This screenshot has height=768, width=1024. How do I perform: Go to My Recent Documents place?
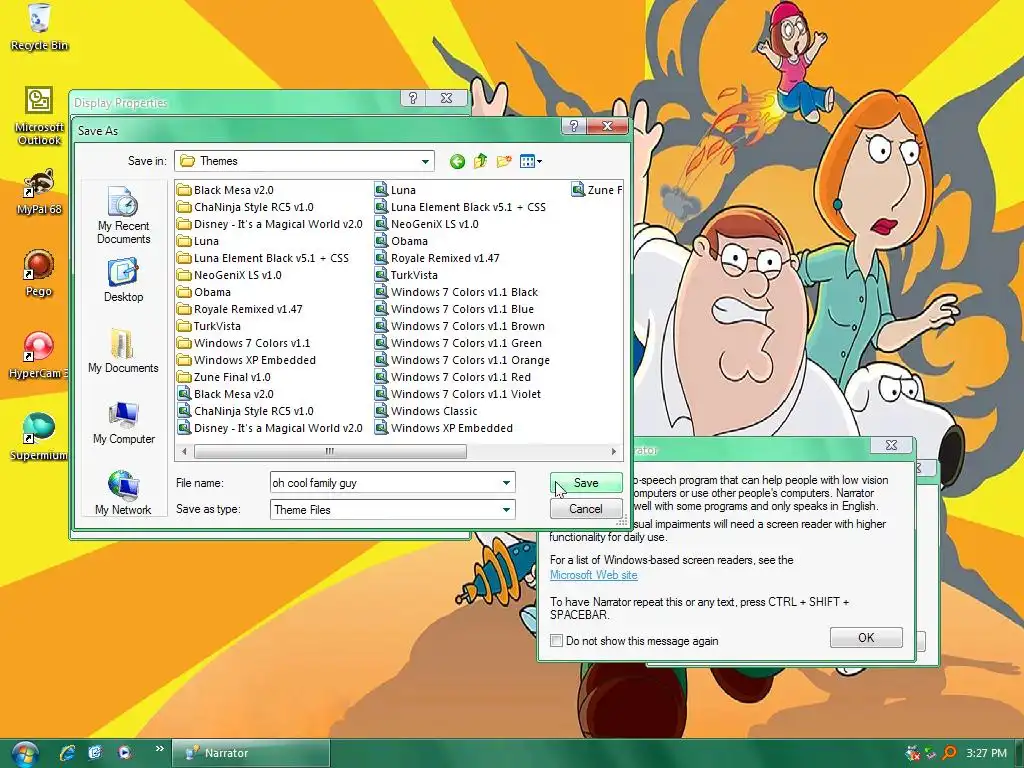pos(123,216)
